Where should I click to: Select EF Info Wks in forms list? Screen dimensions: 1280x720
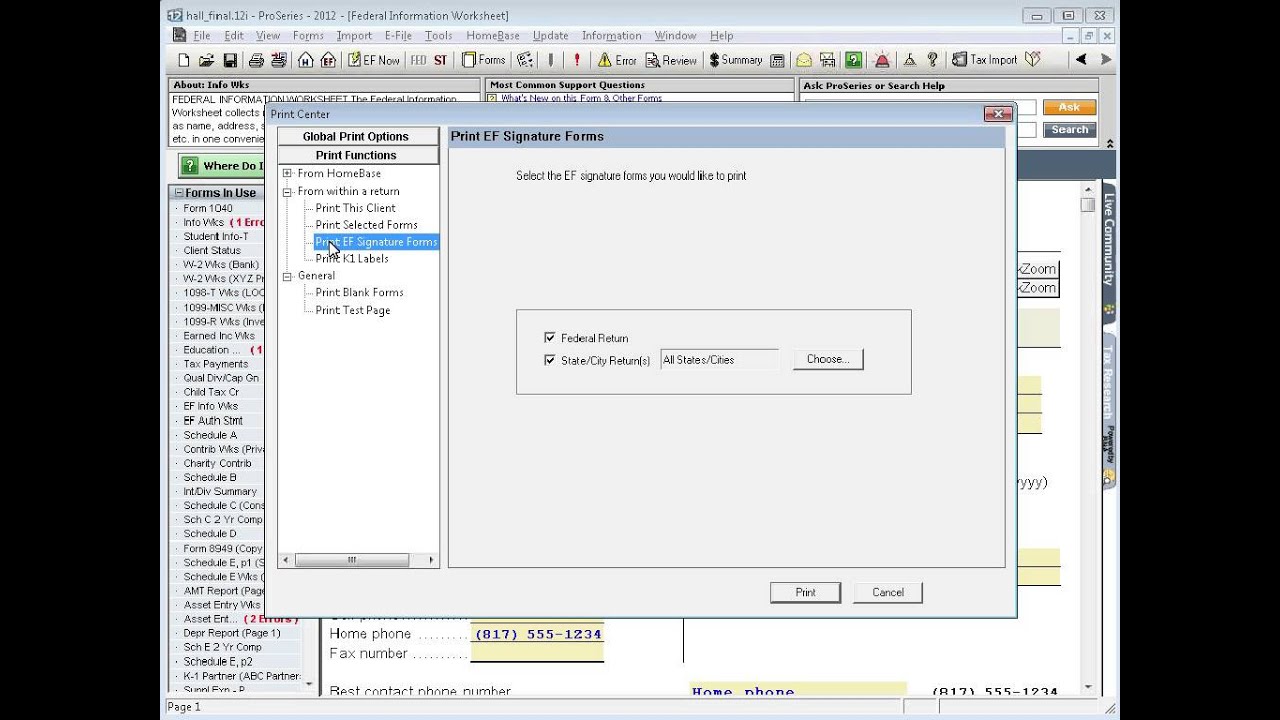click(211, 406)
